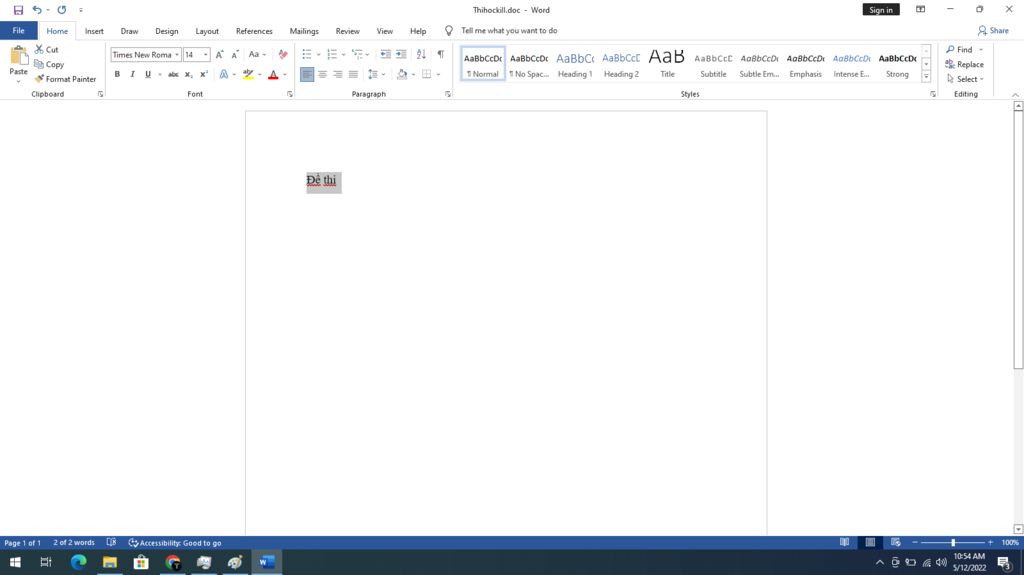Screen dimensions: 1024x575
Task: Cut the selected text
Action: [x=46, y=50]
